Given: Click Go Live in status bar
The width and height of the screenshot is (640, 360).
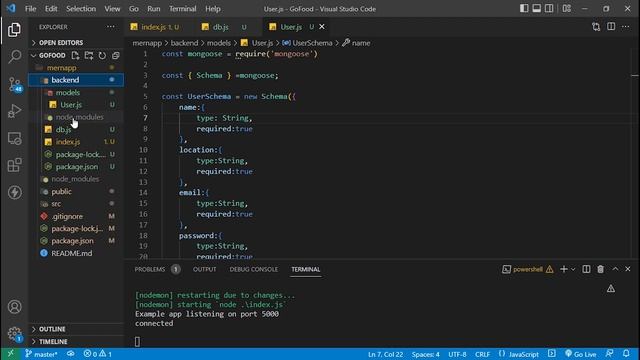Looking at the screenshot, I should (581, 354).
